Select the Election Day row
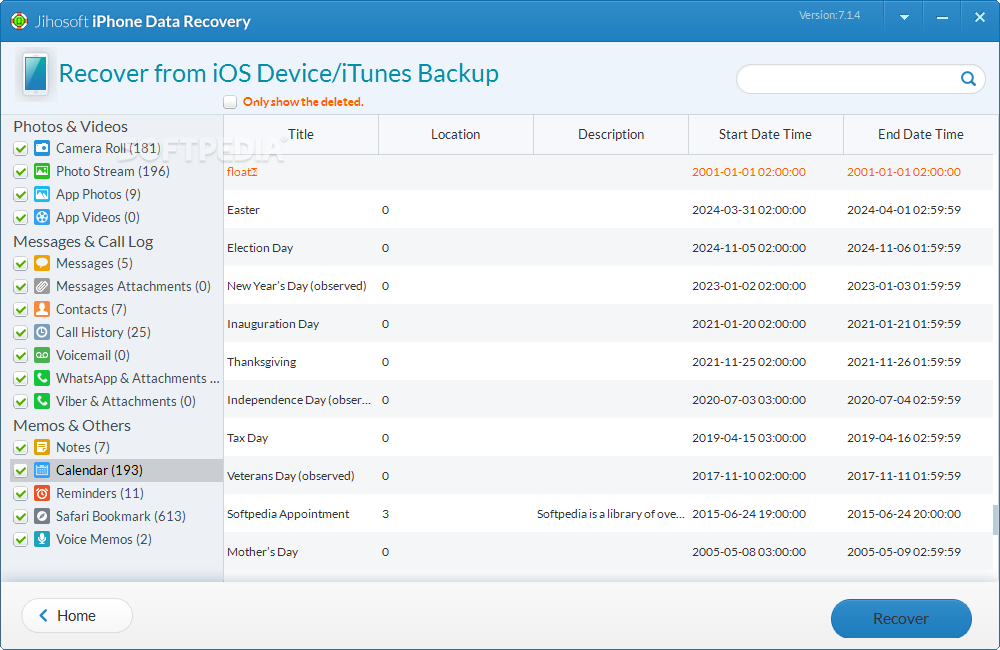The height and width of the screenshot is (650, 1000). 608,247
